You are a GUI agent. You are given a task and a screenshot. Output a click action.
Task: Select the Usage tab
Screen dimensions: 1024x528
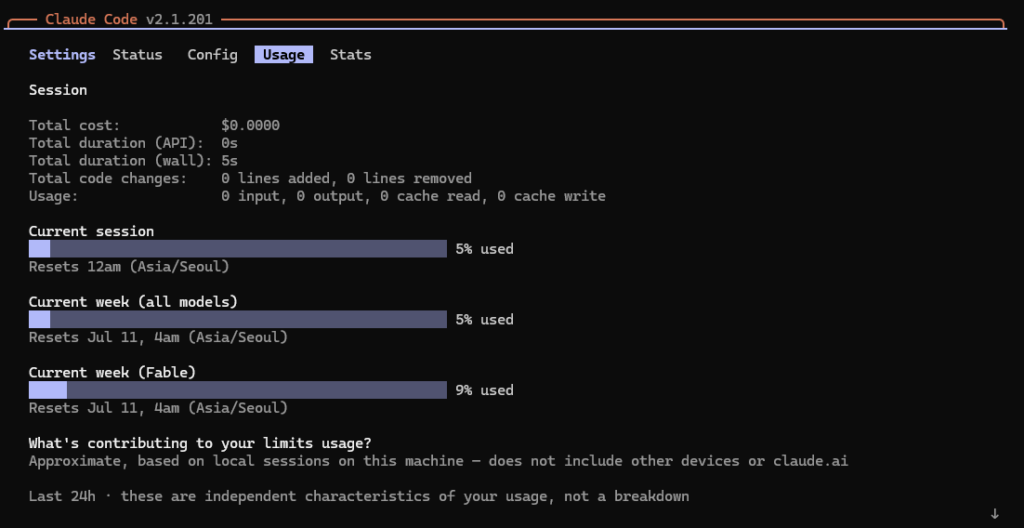coord(283,55)
